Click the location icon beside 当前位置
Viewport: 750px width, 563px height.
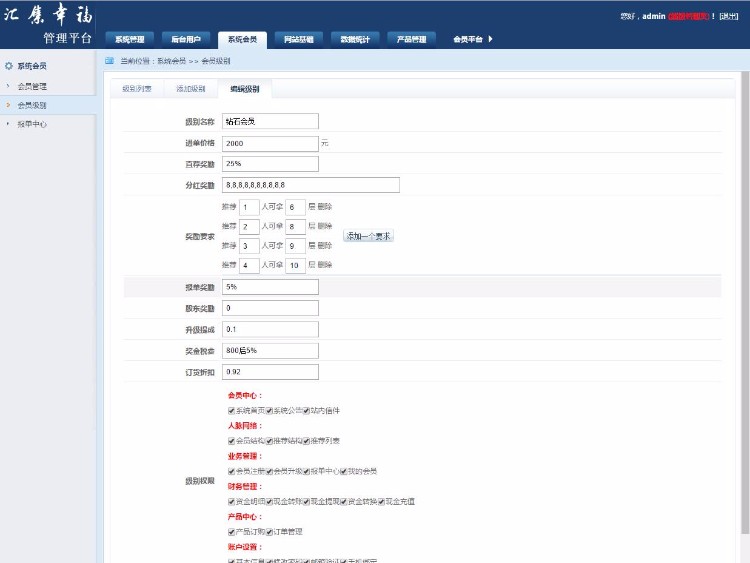(110, 61)
